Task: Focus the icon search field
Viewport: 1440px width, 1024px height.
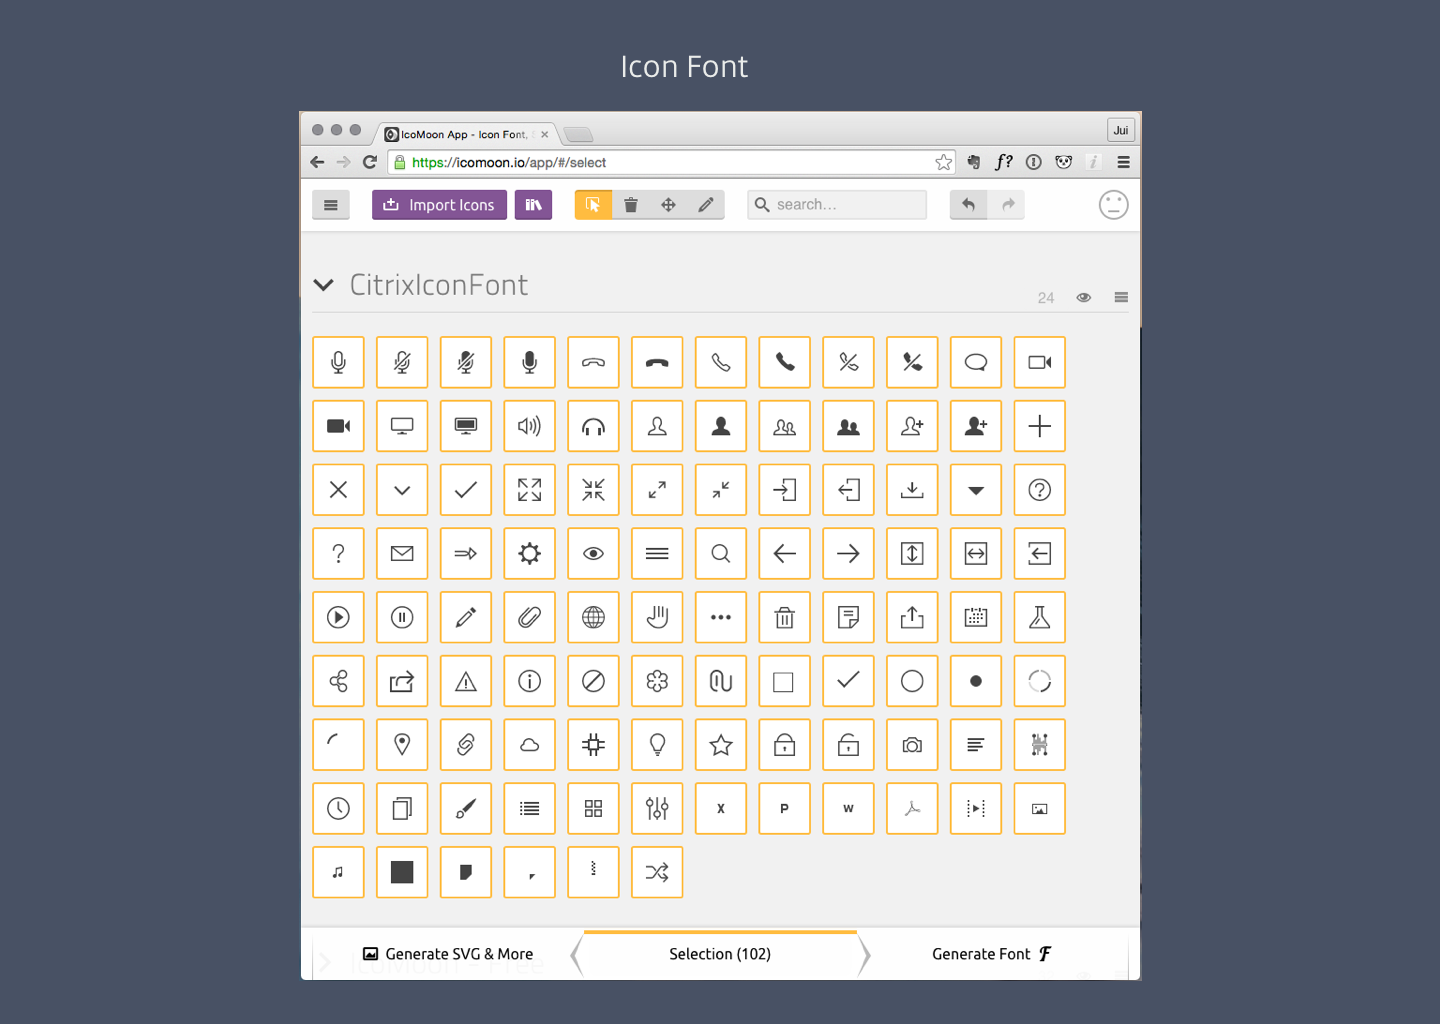Action: click(x=837, y=205)
